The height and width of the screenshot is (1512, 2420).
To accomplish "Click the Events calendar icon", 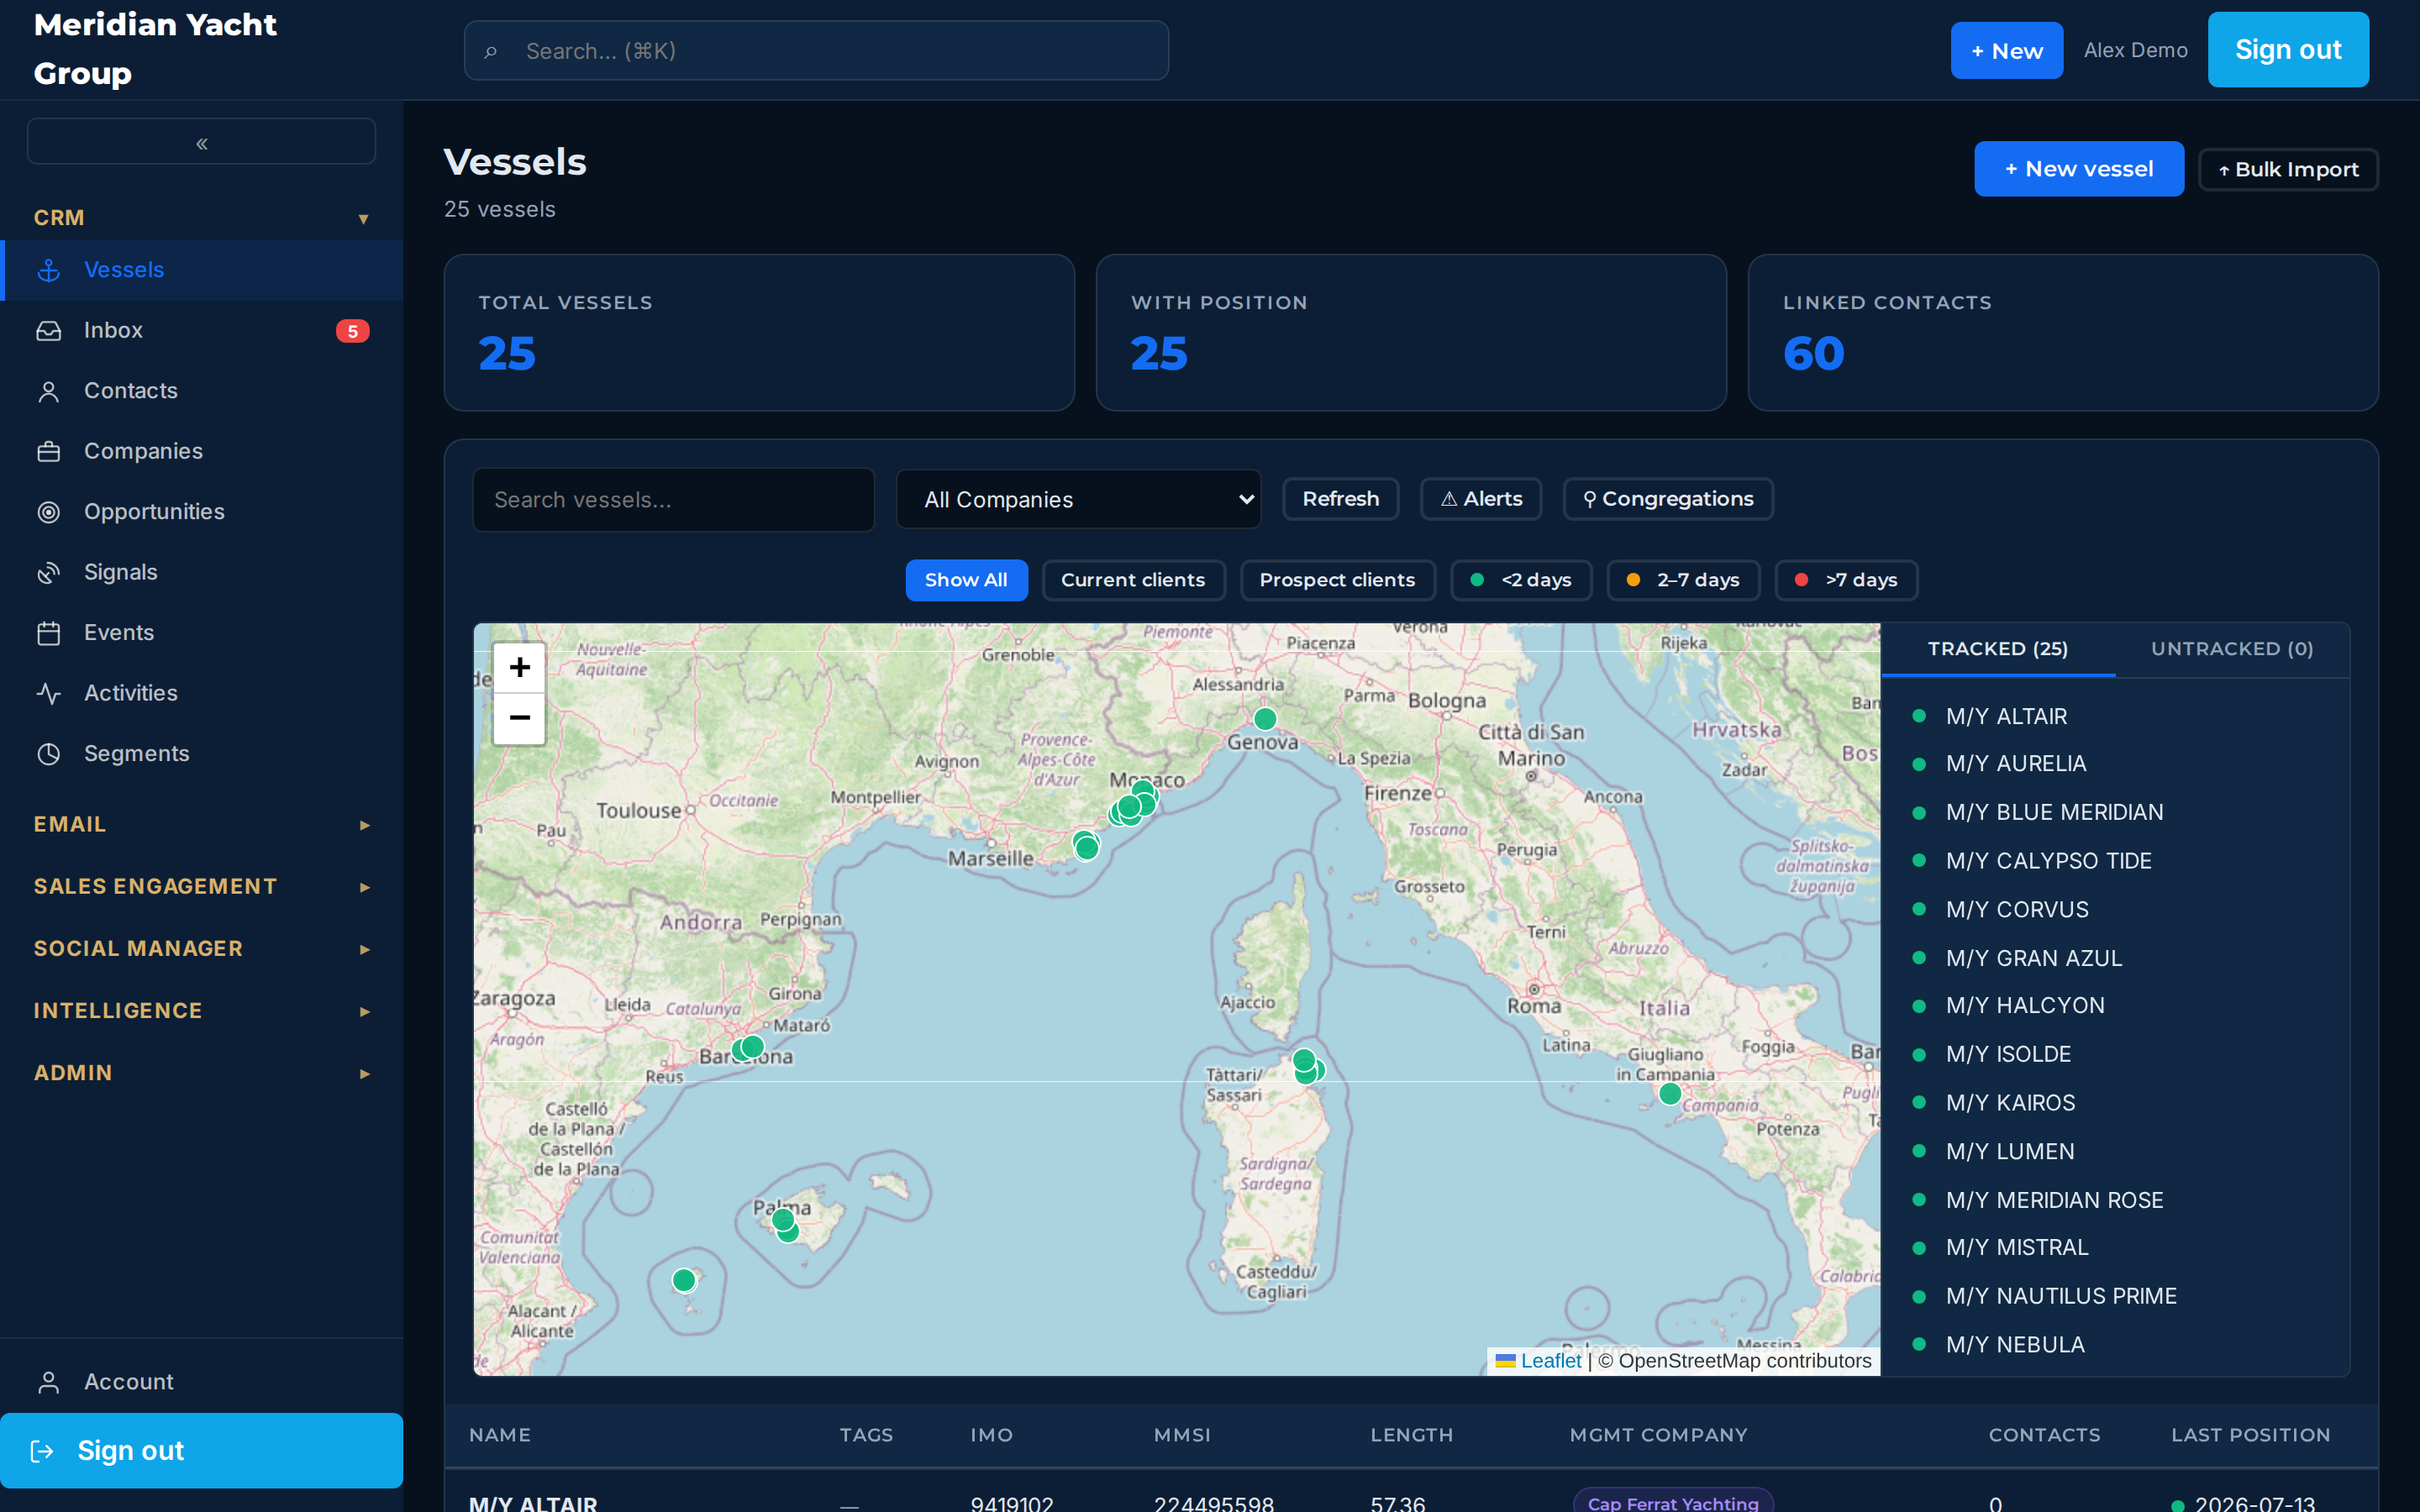I will (x=49, y=633).
